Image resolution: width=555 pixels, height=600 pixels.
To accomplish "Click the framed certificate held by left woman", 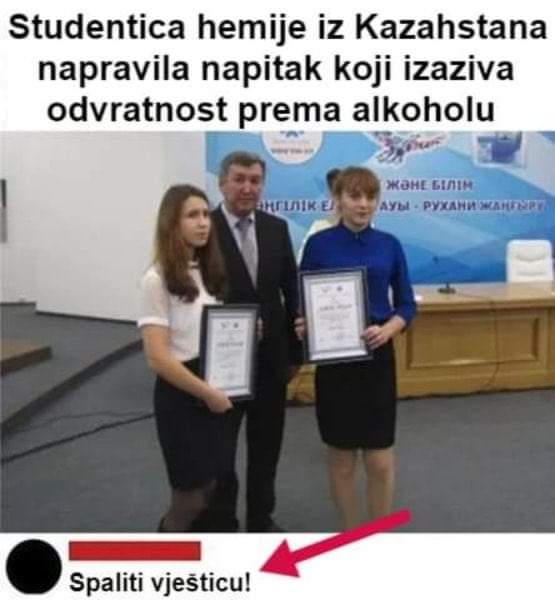I will [x=229, y=351].
